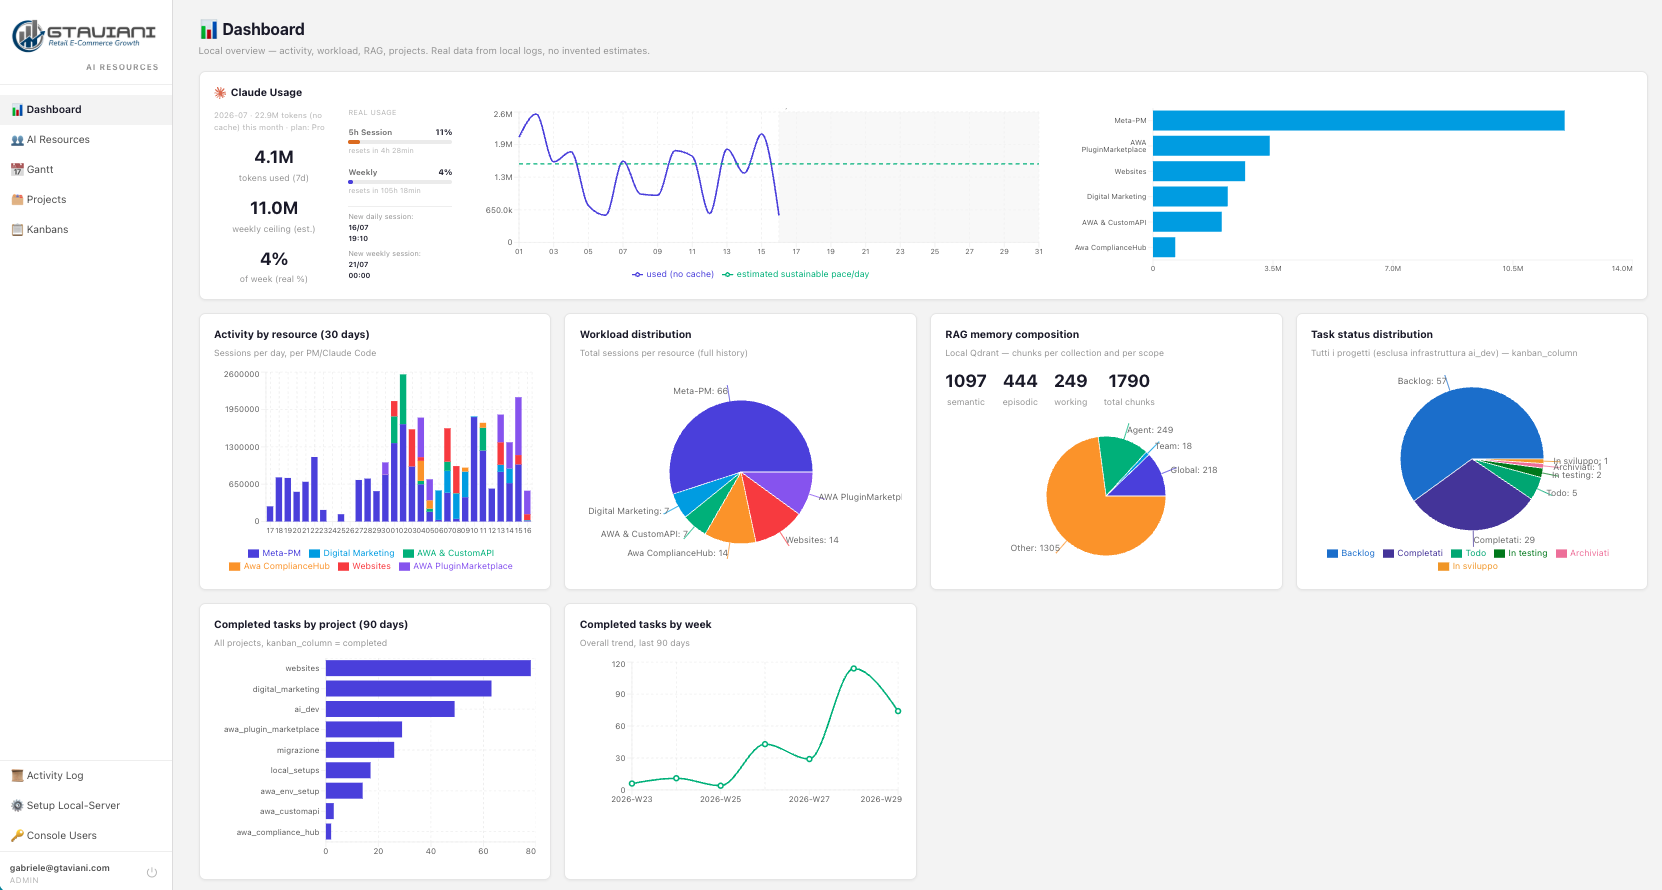Toggle 'estimated sustainable pace/day' legend series
Viewport: 1662px width, 890px height.
796,274
